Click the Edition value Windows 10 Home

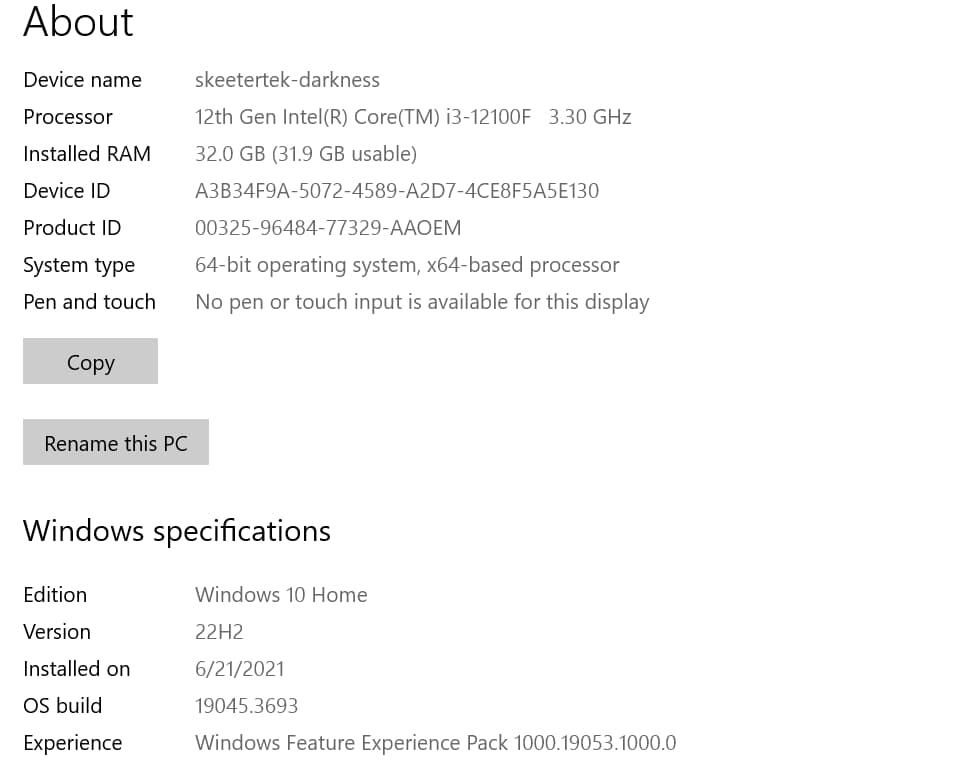coord(281,595)
